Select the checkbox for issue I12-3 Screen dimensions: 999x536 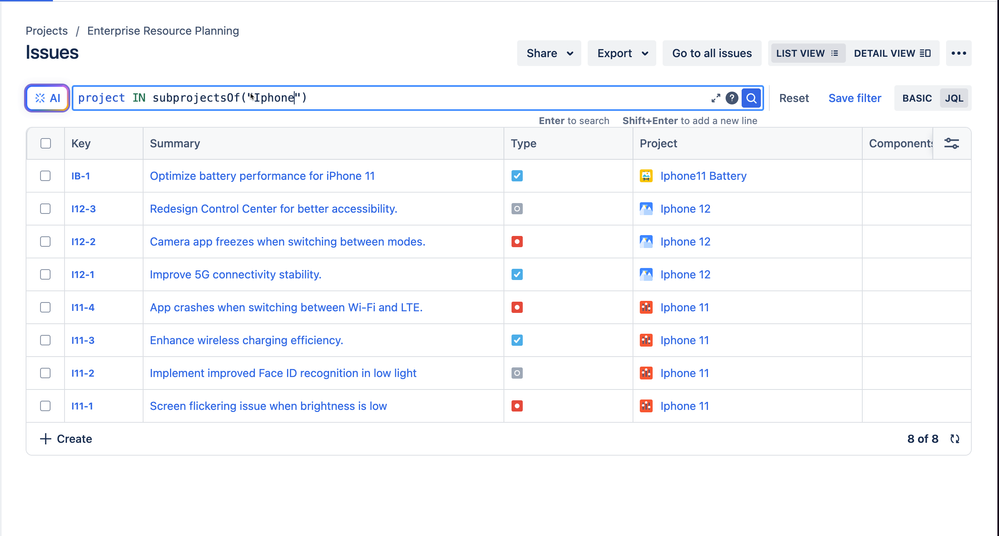(45, 209)
